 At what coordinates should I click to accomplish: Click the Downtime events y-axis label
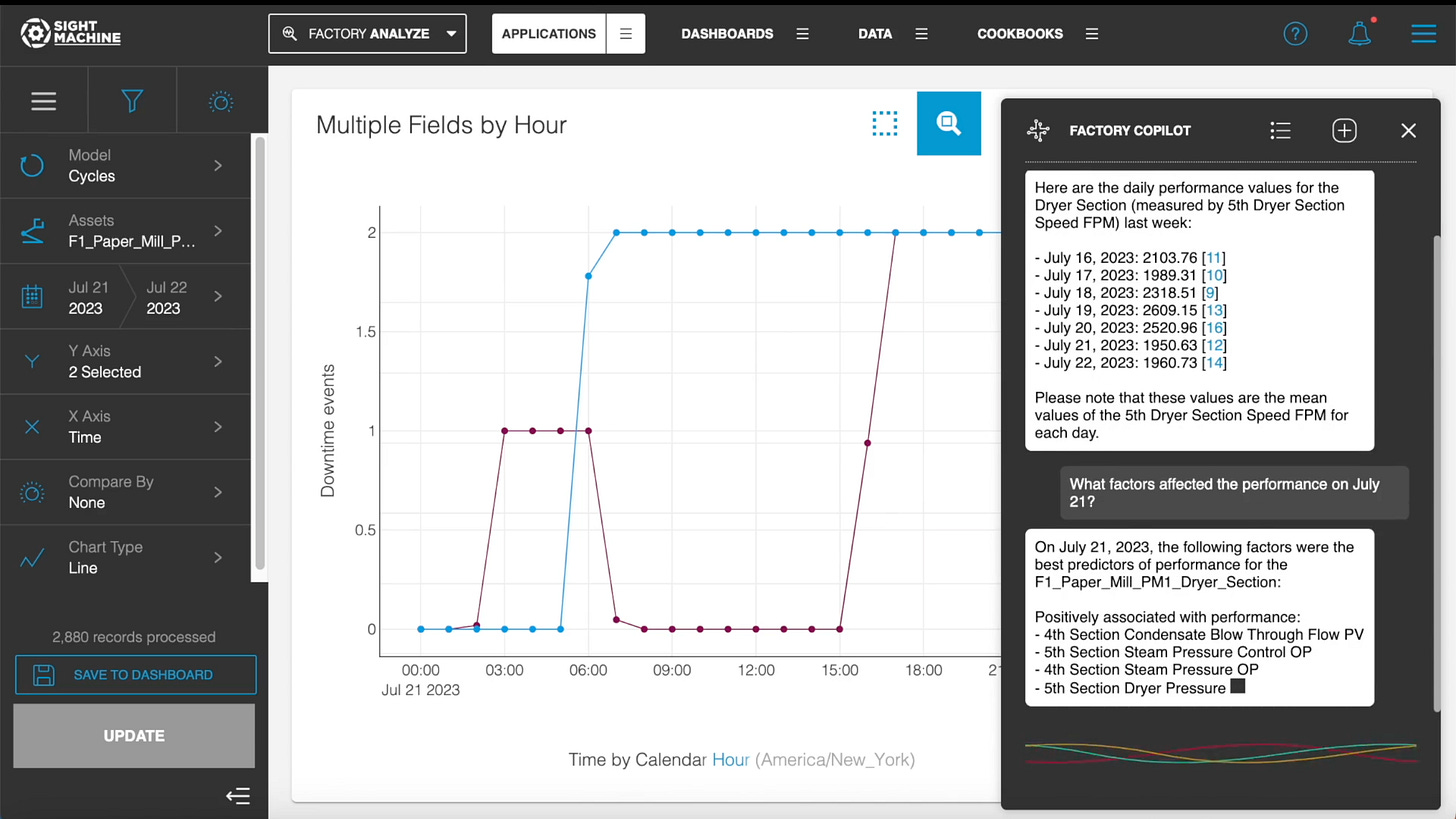[x=328, y=431]
